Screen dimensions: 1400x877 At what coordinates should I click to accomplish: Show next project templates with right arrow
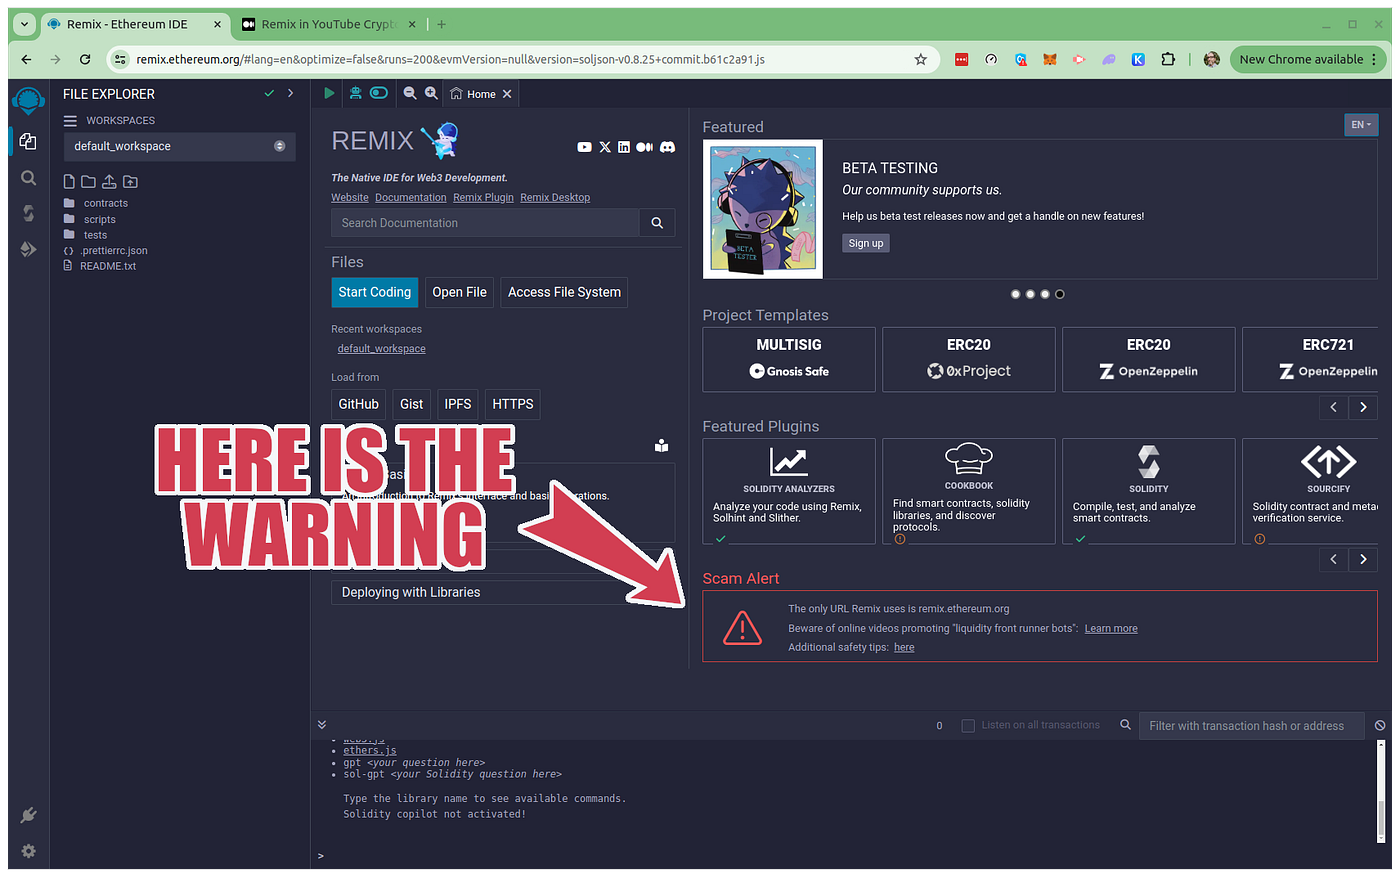coord(1363,407)
